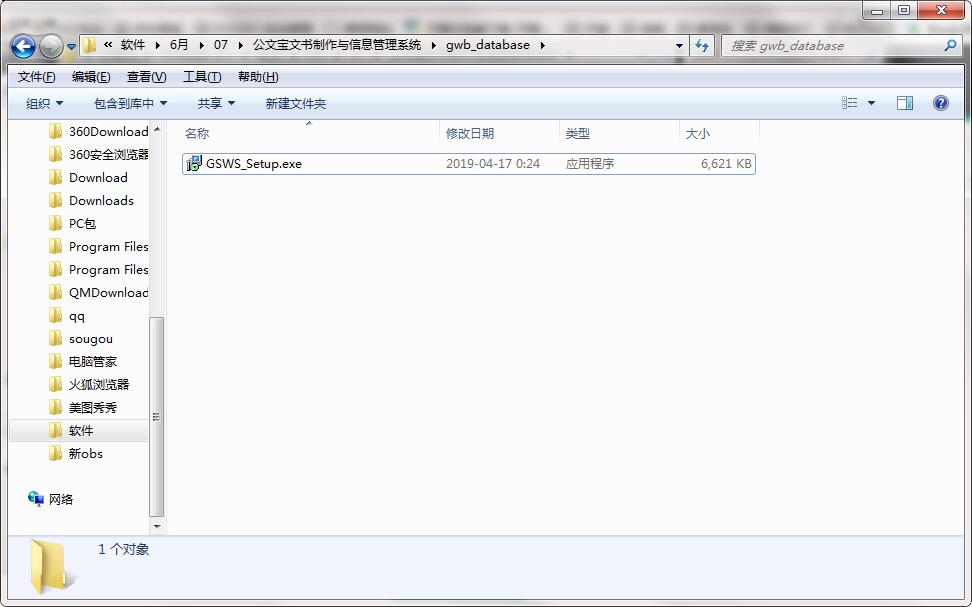Click the change view icon
Screen dimensions: 972x607
pos(849,102)
